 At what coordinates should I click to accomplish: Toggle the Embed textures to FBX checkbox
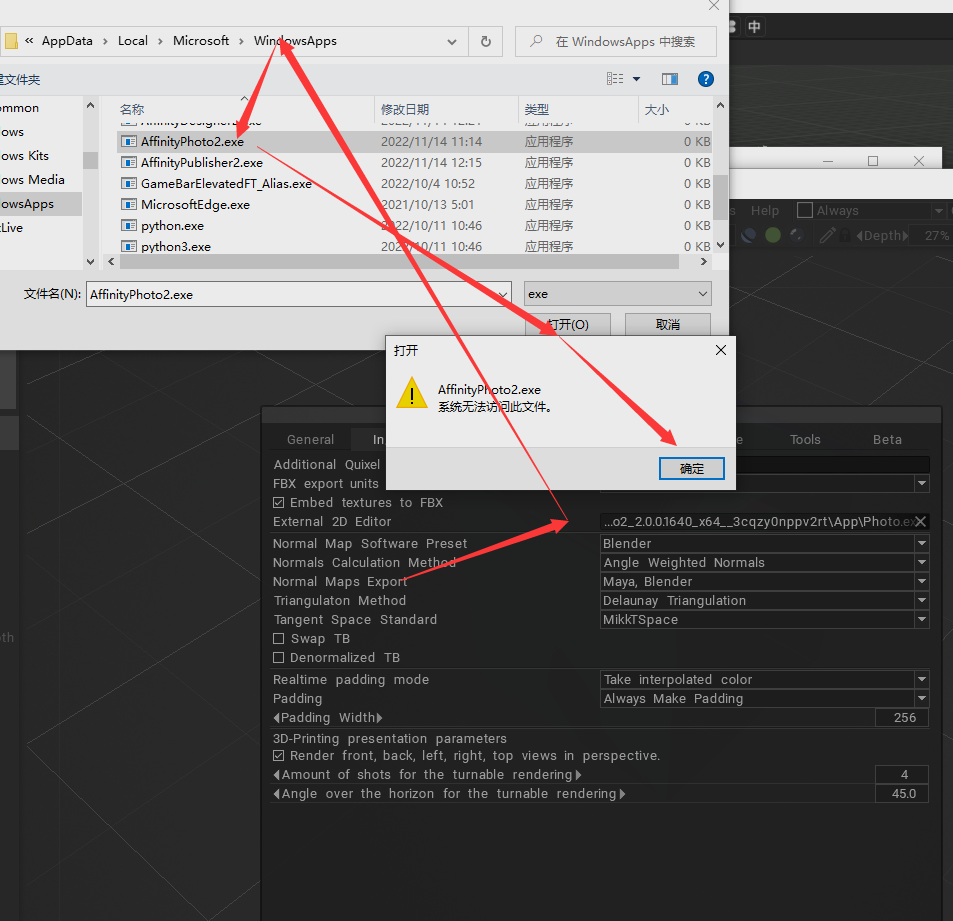pos(279,503)
